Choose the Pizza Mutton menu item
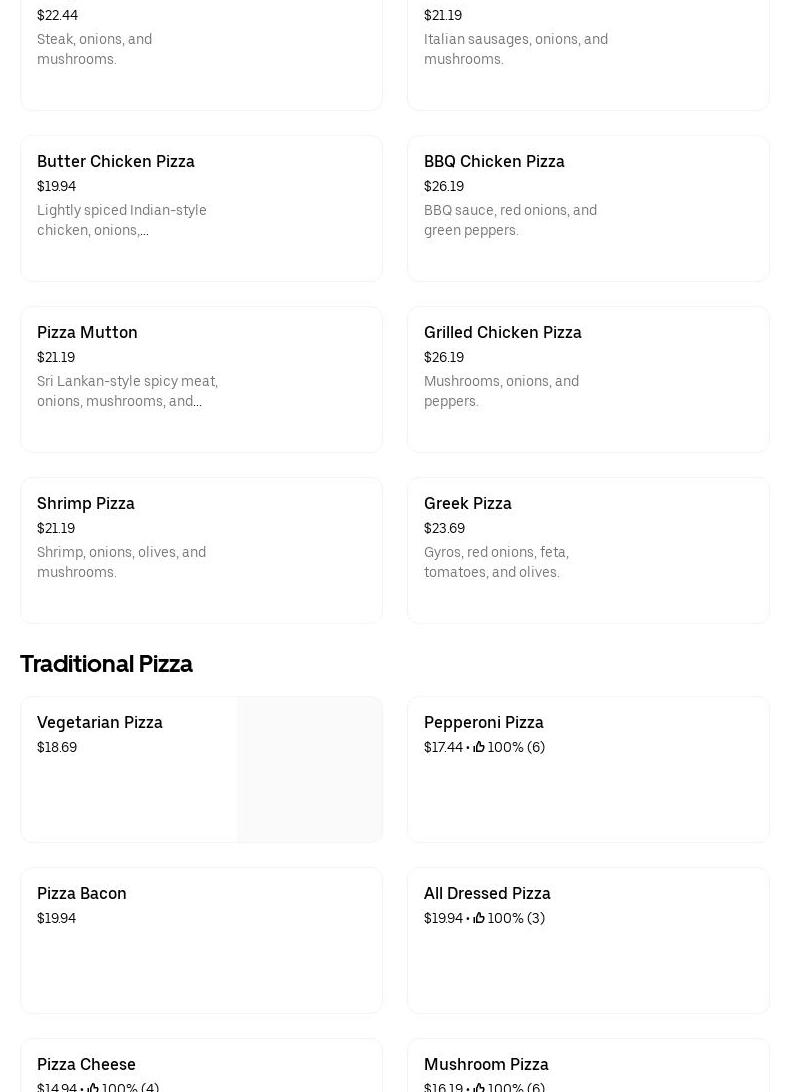Image resolution: width=804 pixels, height=1092 pixels. point(87,332)
